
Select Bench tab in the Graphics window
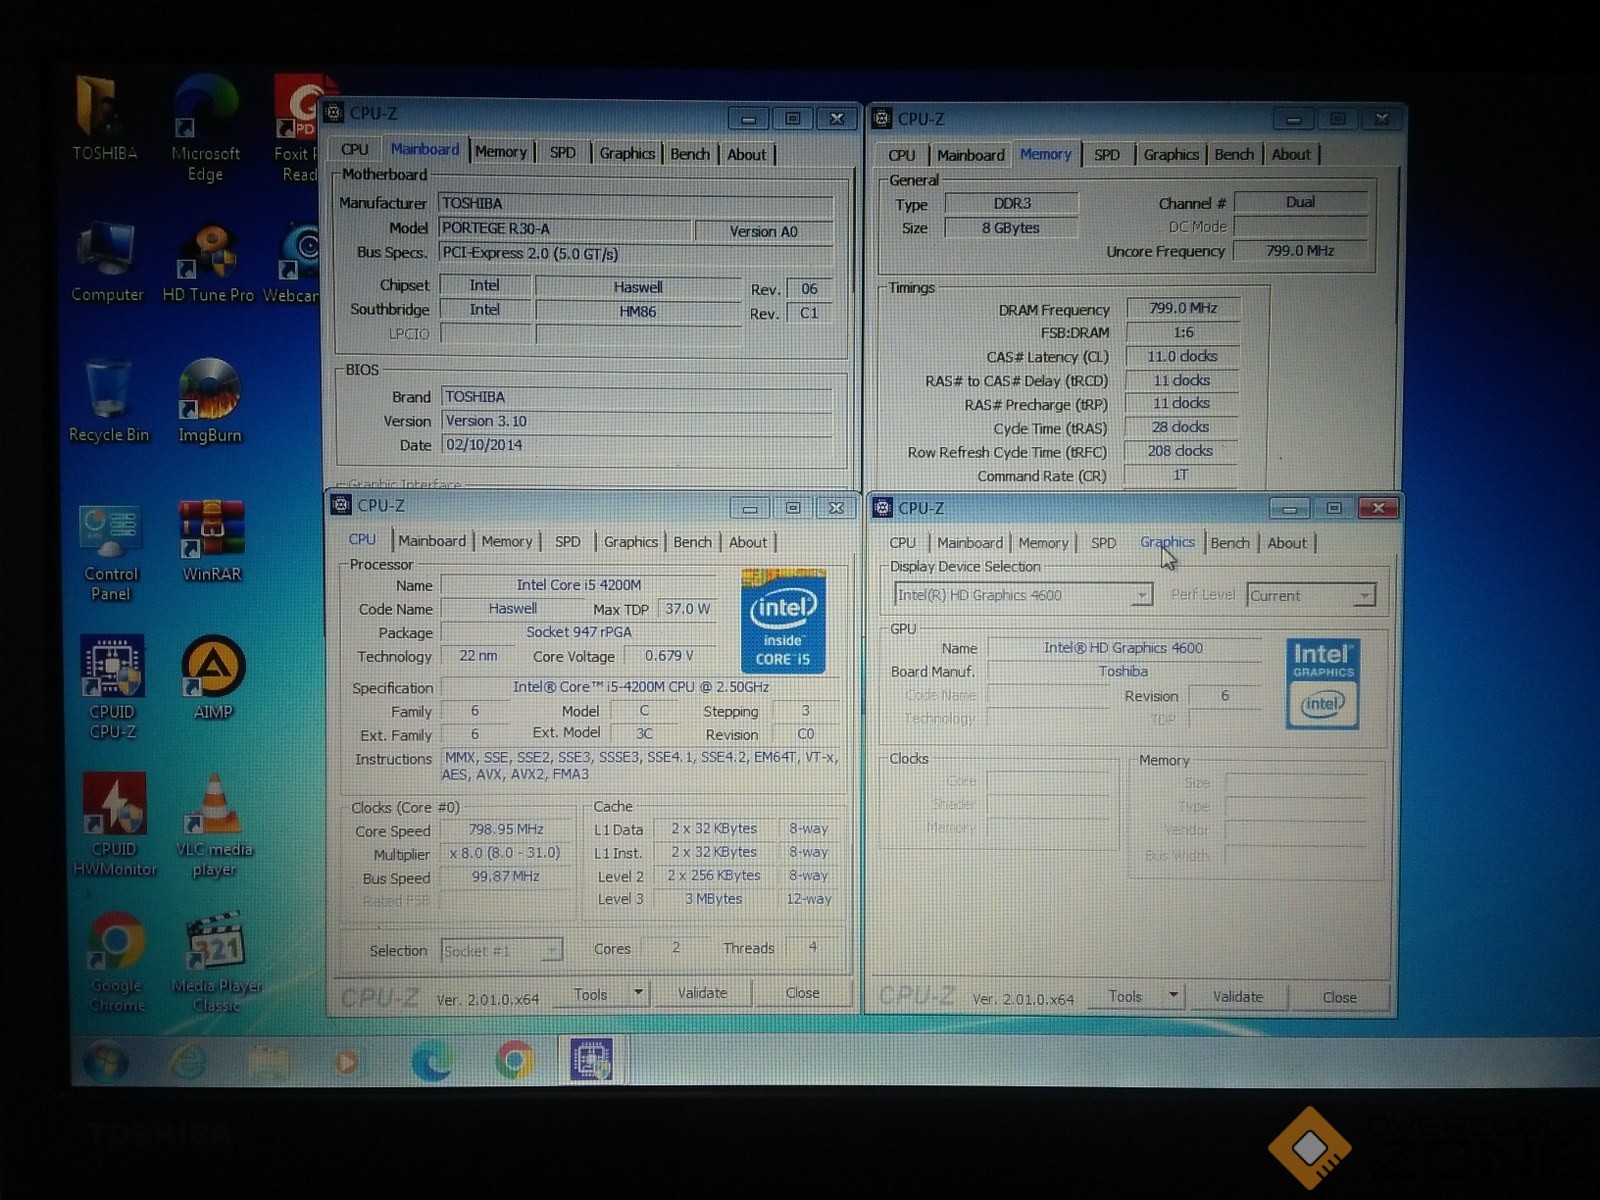[x=1229, y=543]
